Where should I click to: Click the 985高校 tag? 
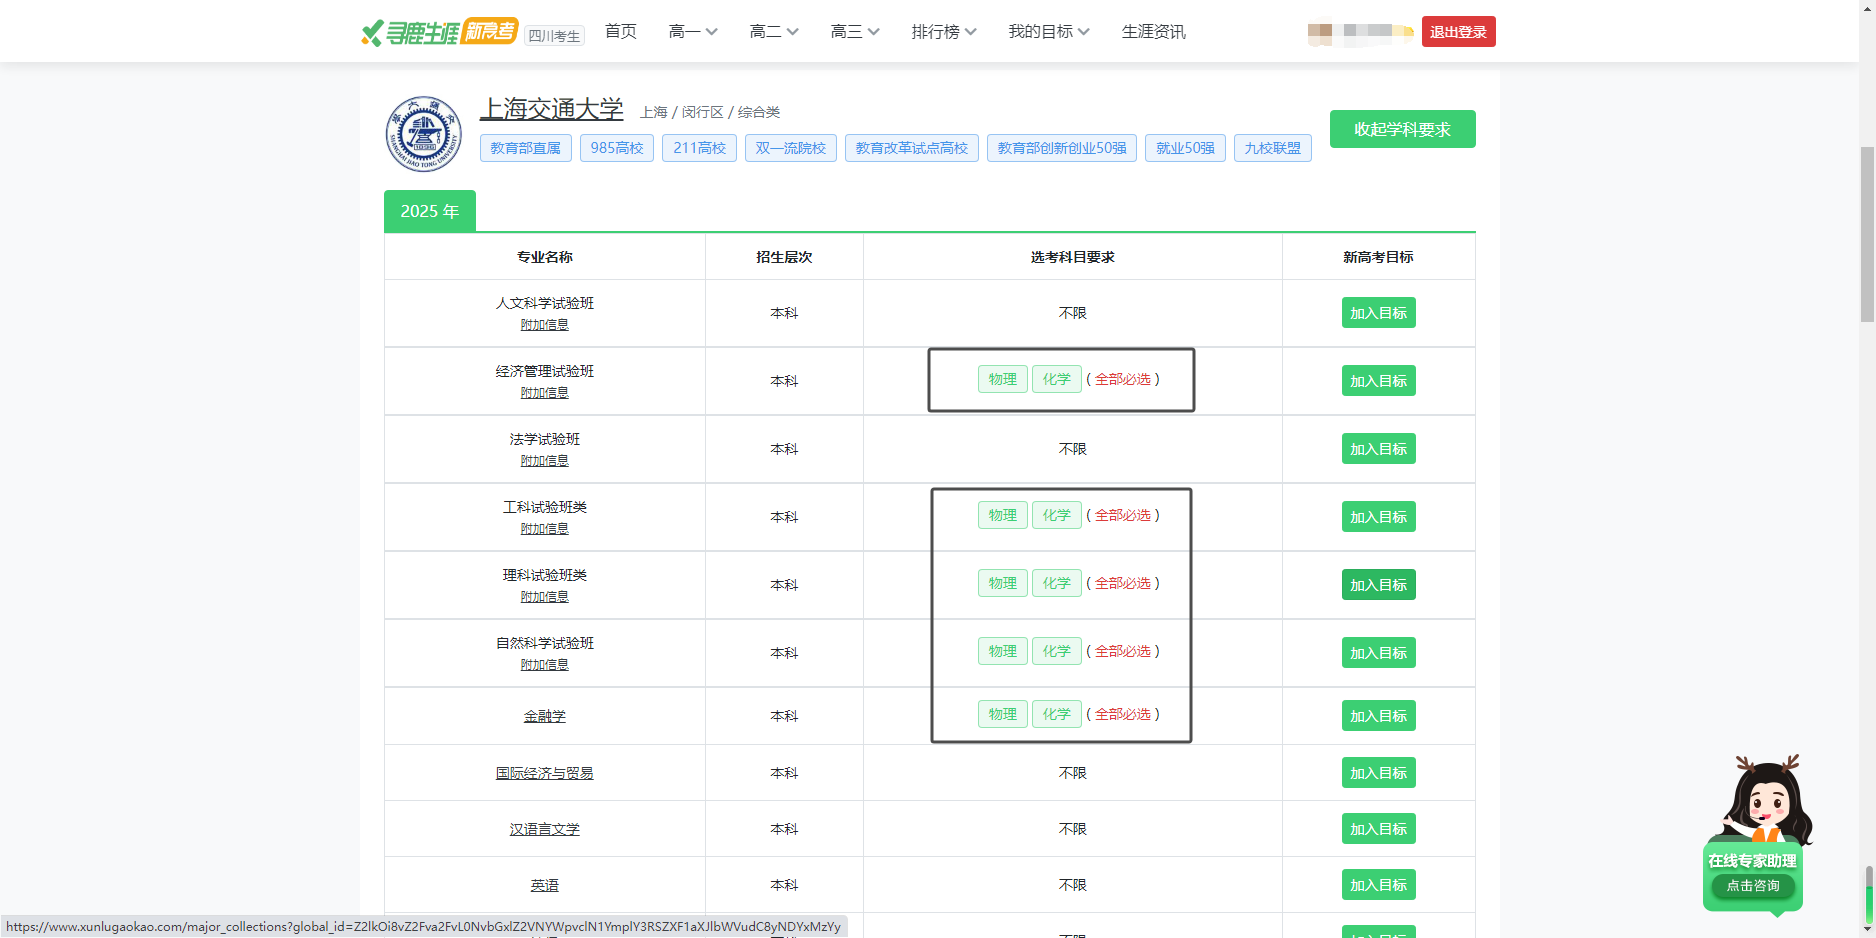(616, 148)
